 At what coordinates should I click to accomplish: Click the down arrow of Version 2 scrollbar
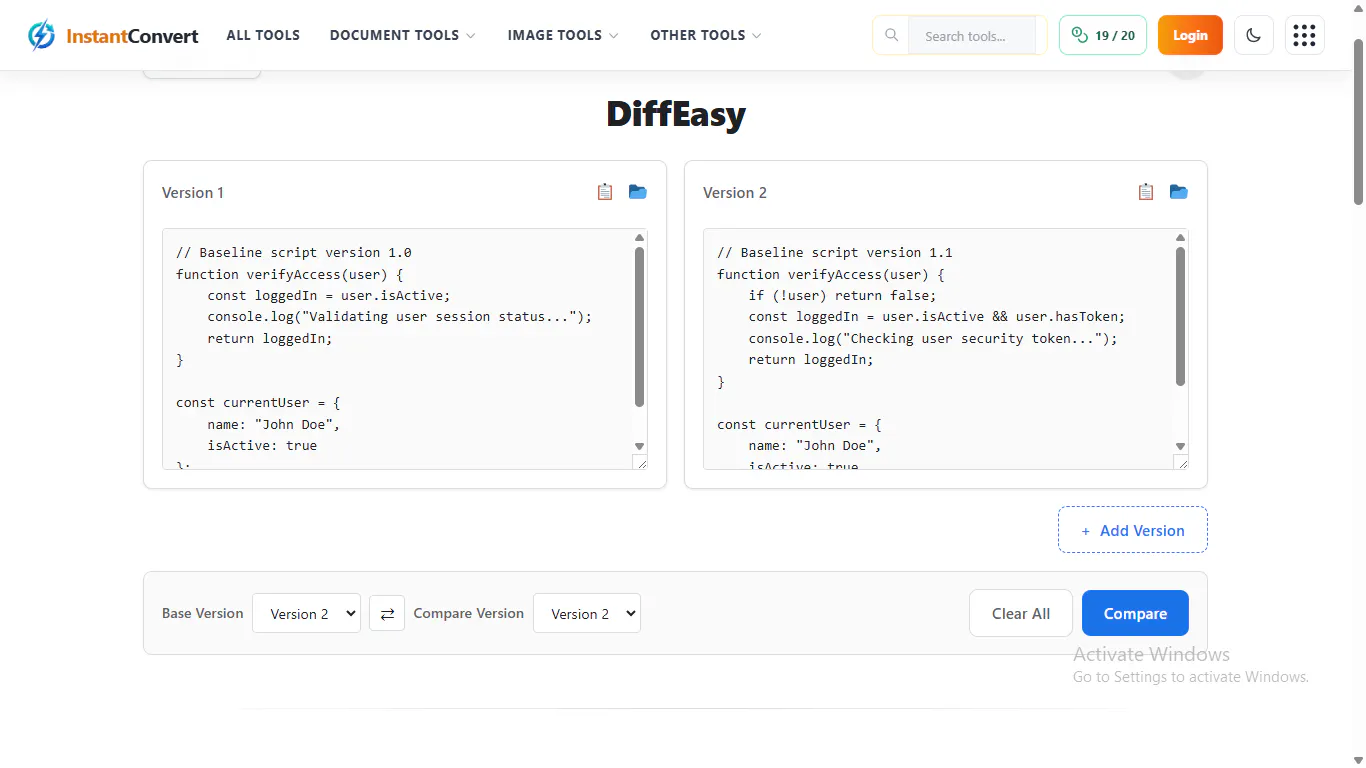pos(1181,446)
